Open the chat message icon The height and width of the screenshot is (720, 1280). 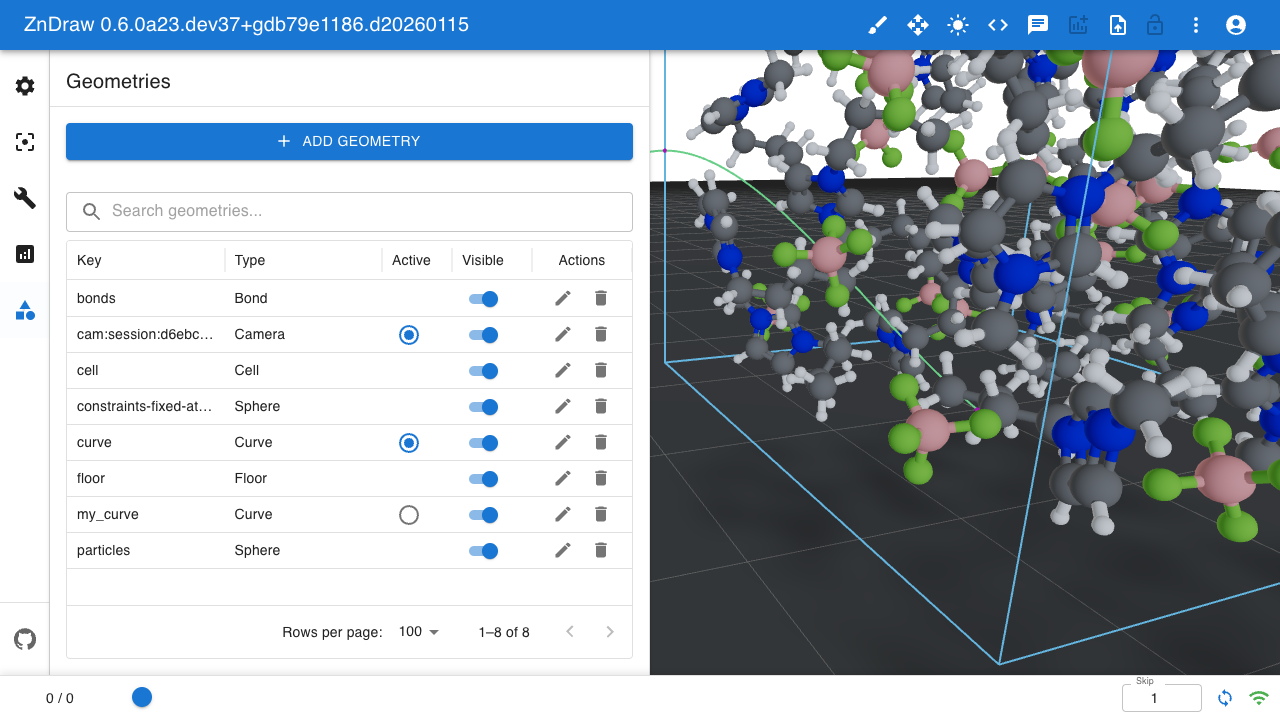click(1038, 25)
